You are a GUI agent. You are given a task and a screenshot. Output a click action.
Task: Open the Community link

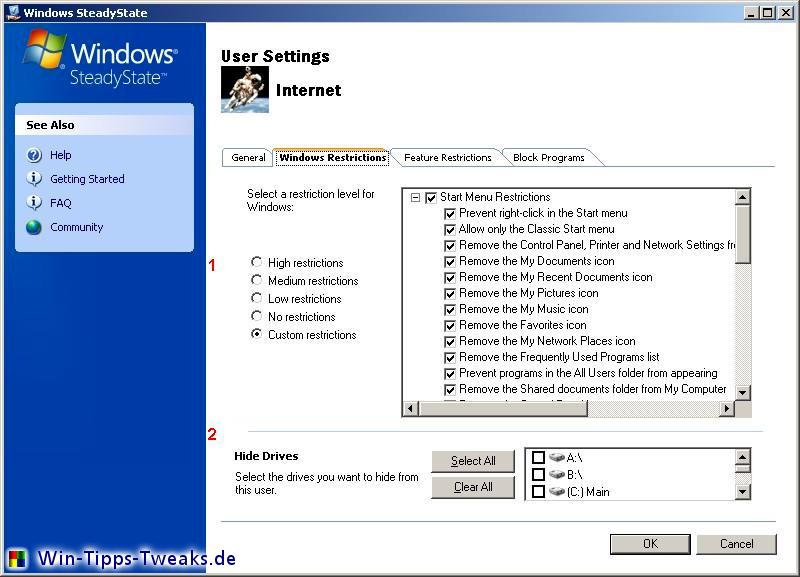pos(77,227)
